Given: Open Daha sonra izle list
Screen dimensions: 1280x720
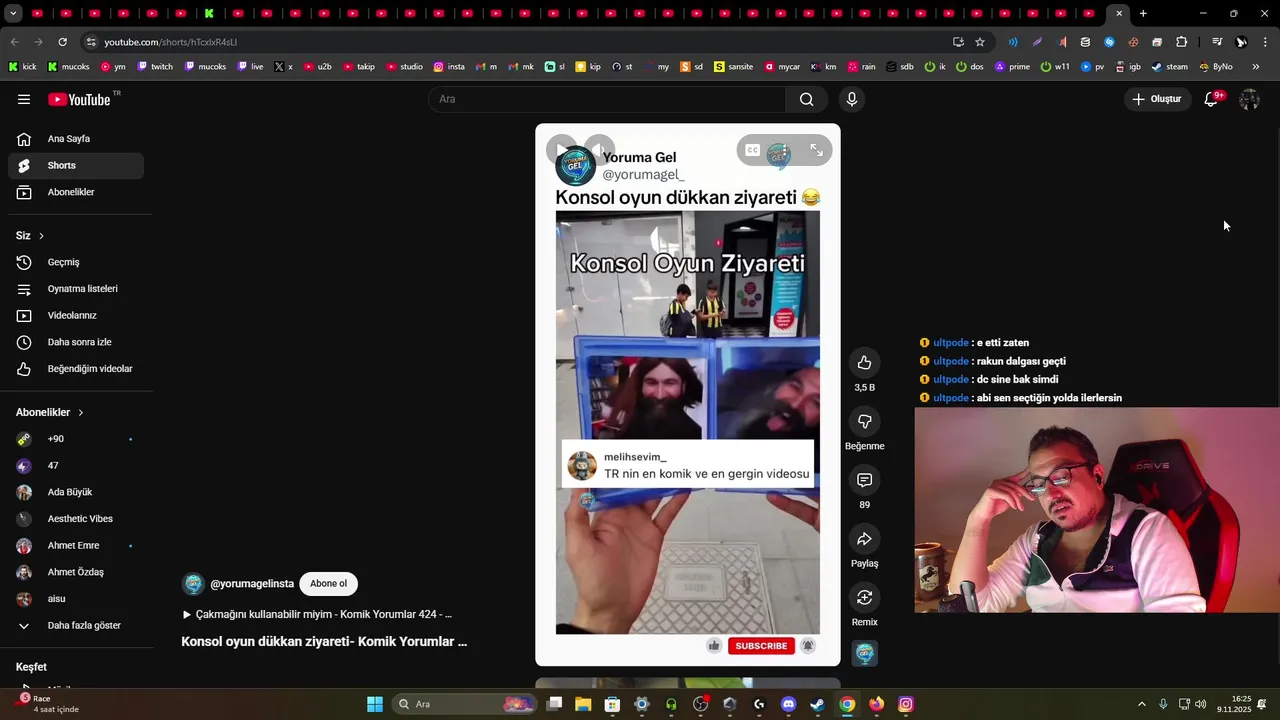Looking at the screenshot, I should [x=76, y=342].
